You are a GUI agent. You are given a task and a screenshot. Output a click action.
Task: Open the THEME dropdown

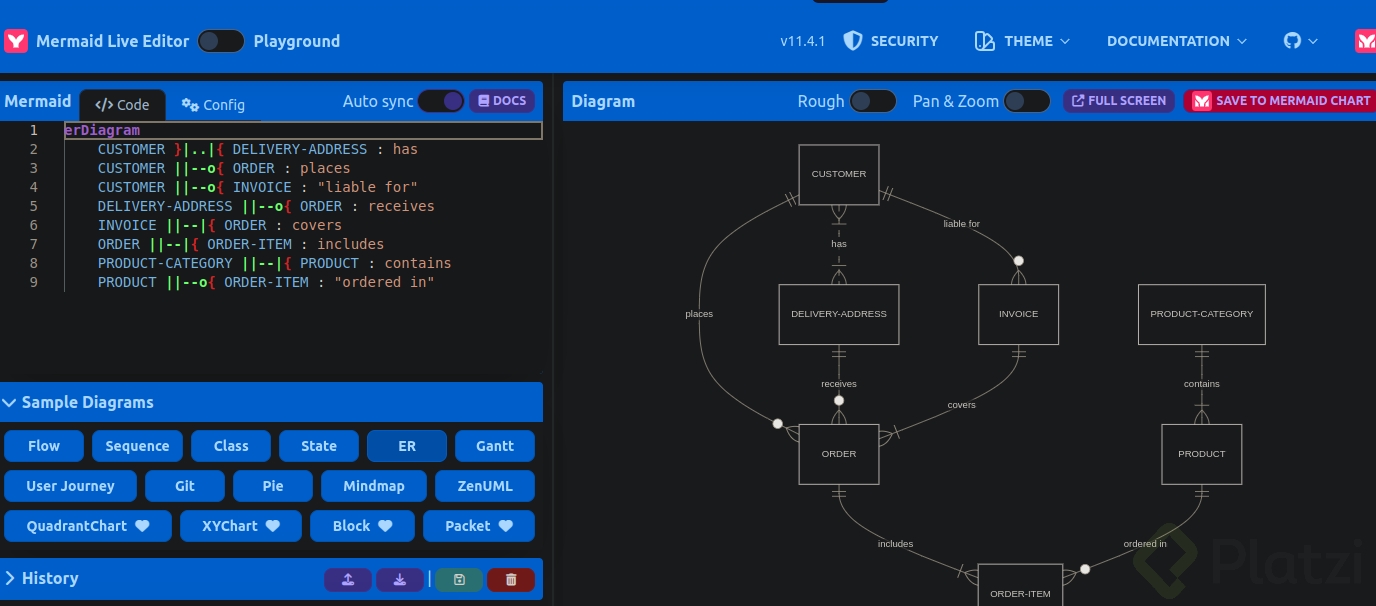click(1023, 41)
